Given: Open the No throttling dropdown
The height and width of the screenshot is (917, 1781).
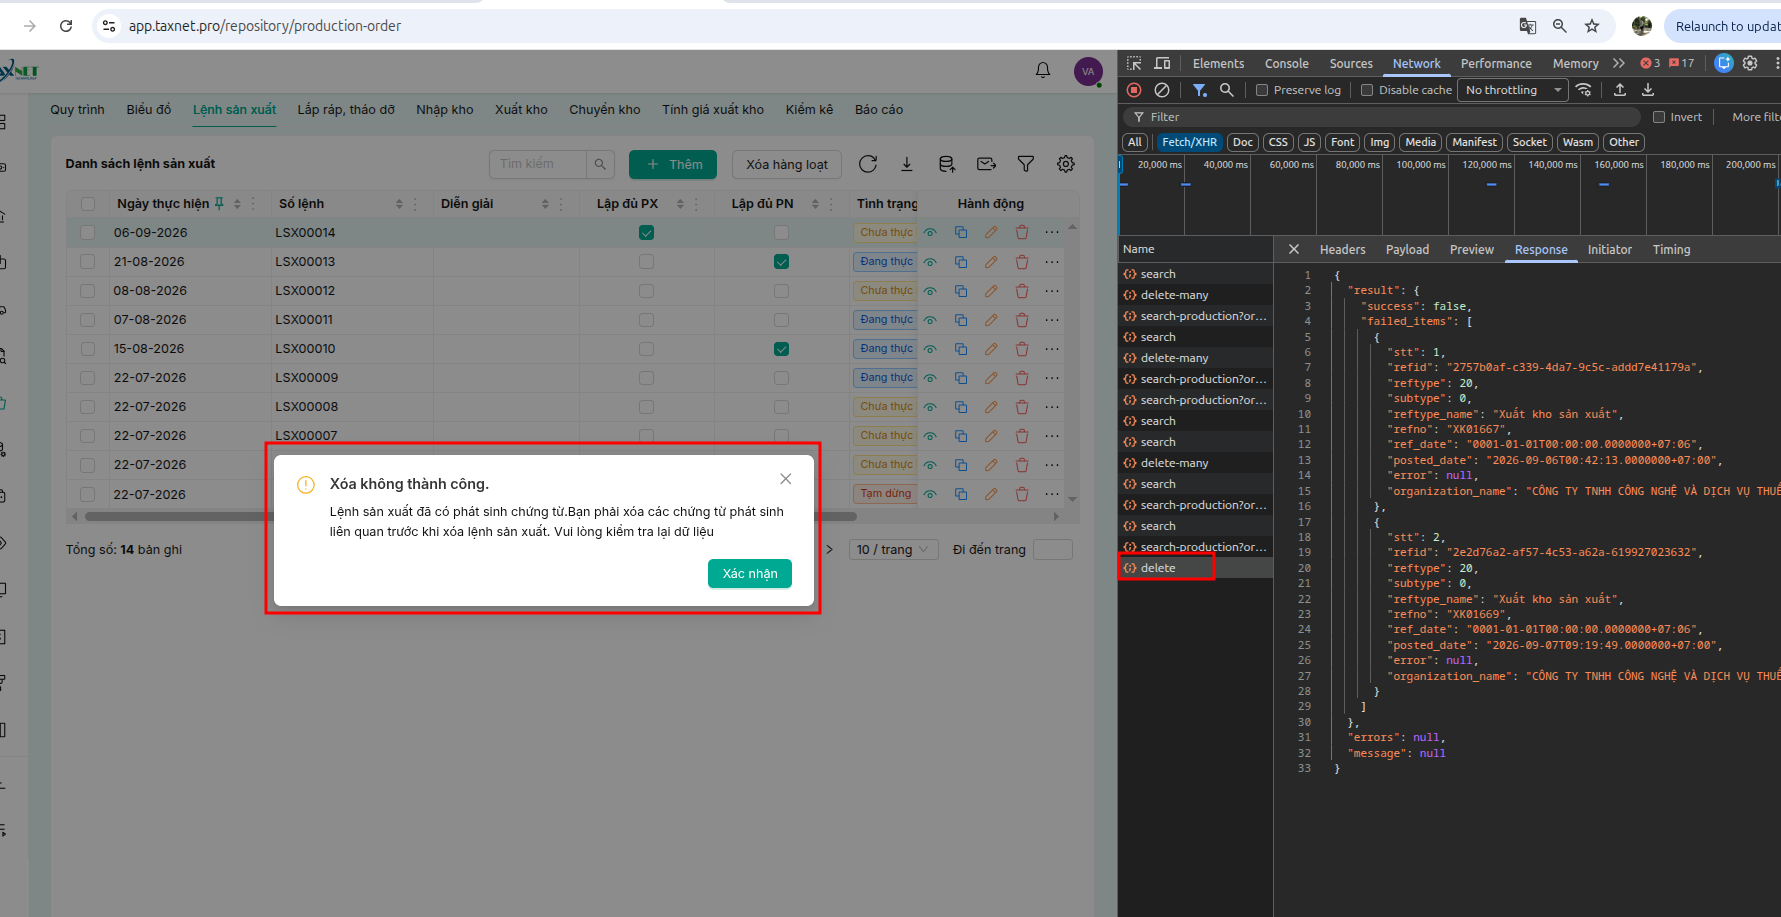Looking at the screenshot, I should point(1514,90).
